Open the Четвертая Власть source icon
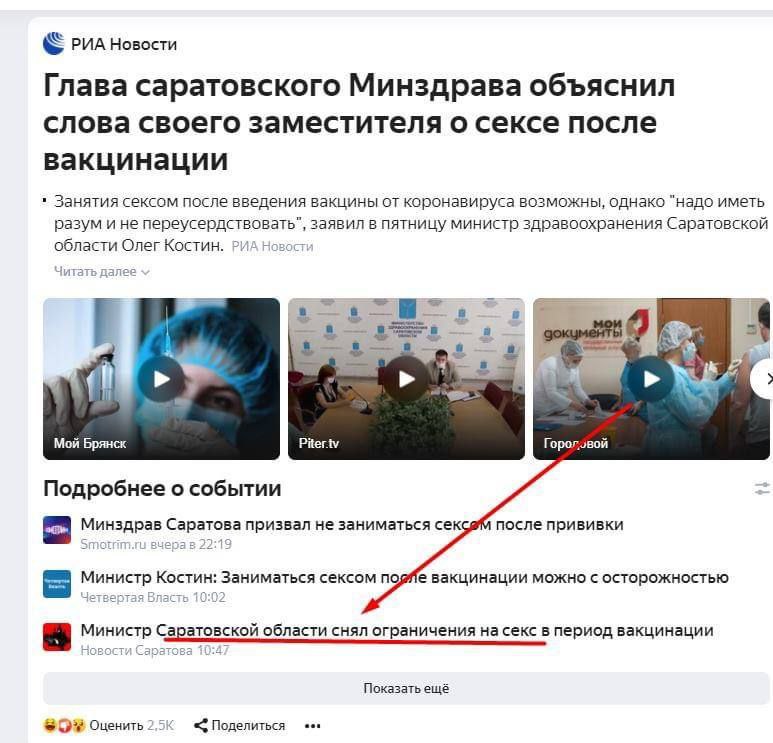Viewport: 773px width, 743px height. point(57,584)
